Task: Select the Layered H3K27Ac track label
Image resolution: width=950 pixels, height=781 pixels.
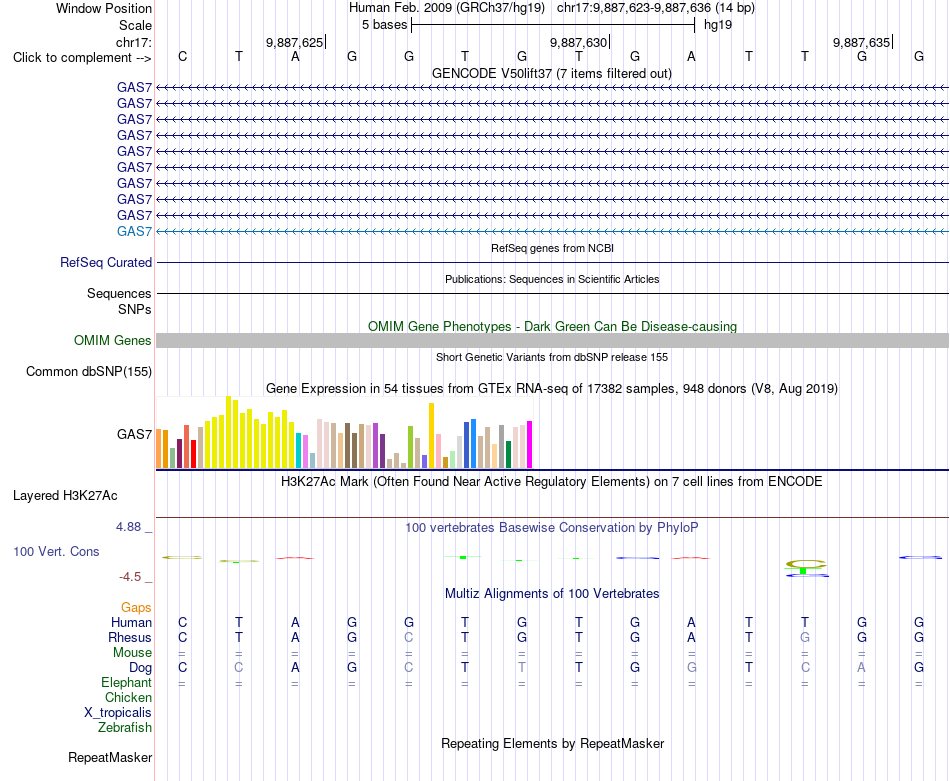Action: coord(65,496)
